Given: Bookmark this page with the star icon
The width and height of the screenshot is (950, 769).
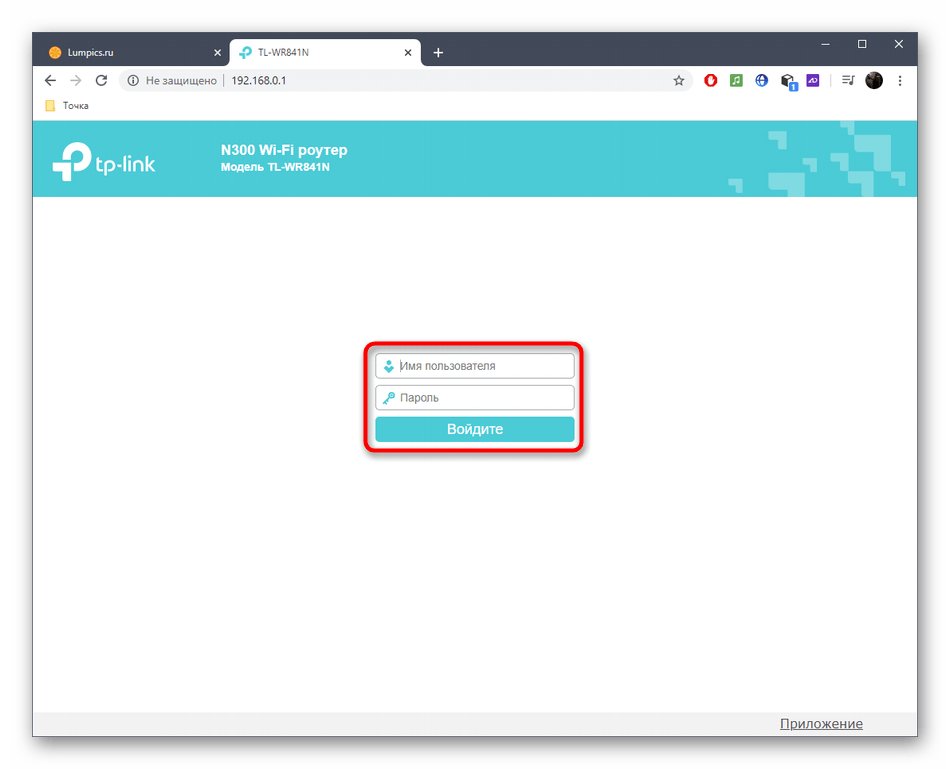Looking at the screenshot, I should 679,81.
